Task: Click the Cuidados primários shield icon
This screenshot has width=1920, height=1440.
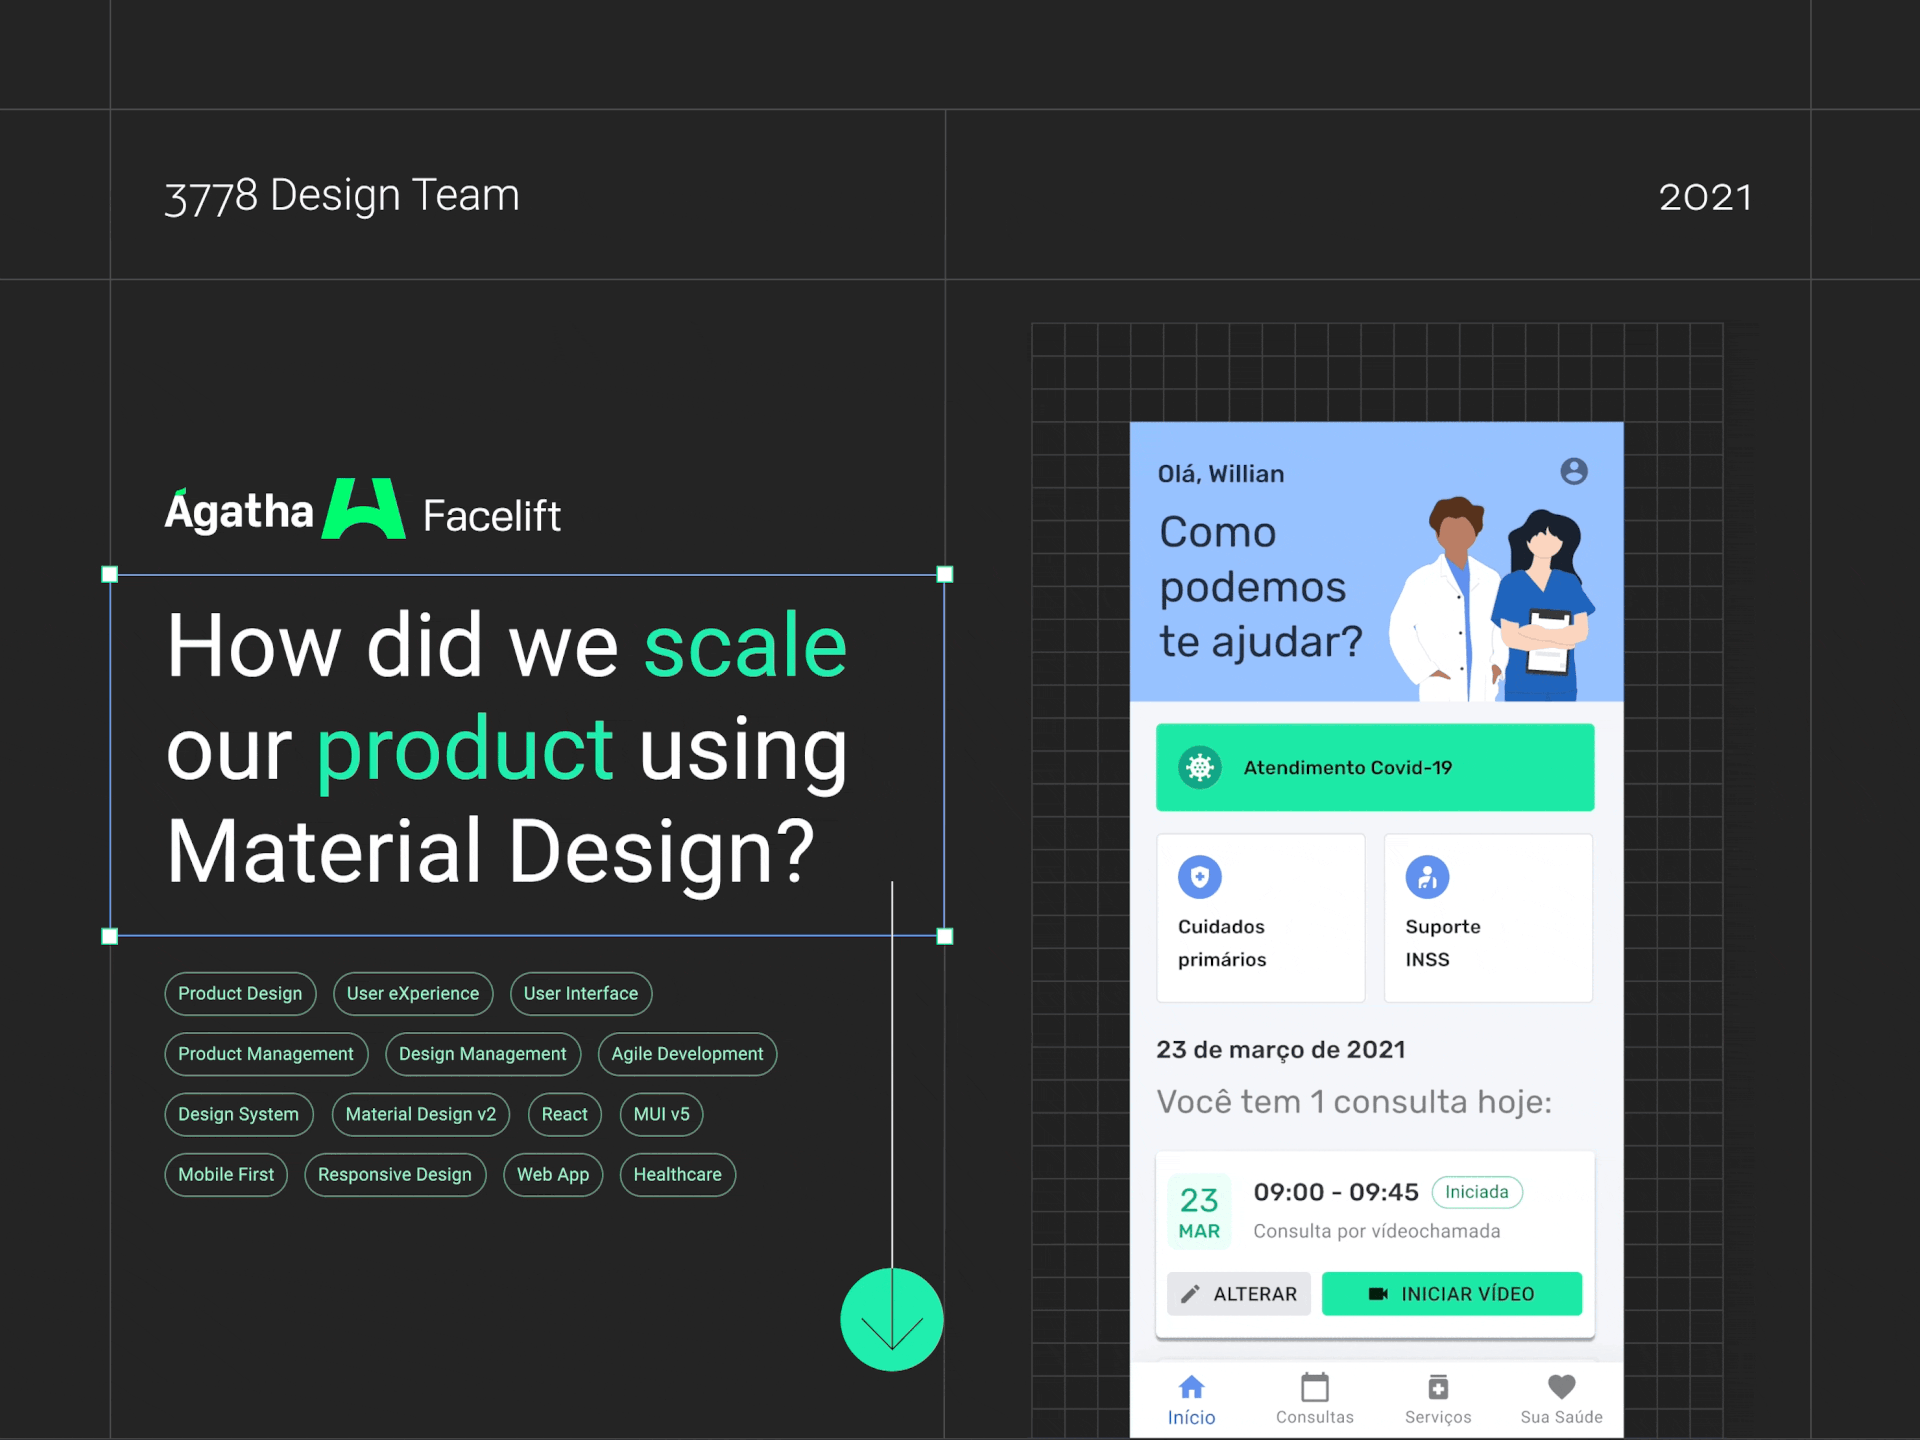Action: (x=1199, y=877)
